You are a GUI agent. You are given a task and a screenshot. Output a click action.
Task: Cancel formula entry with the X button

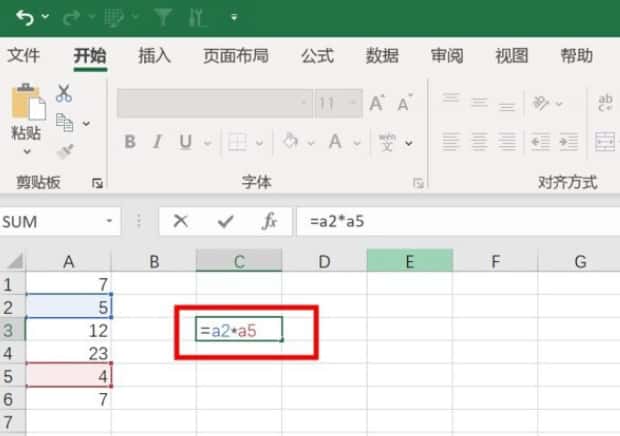pyautogui.click(x=180, y=221)
